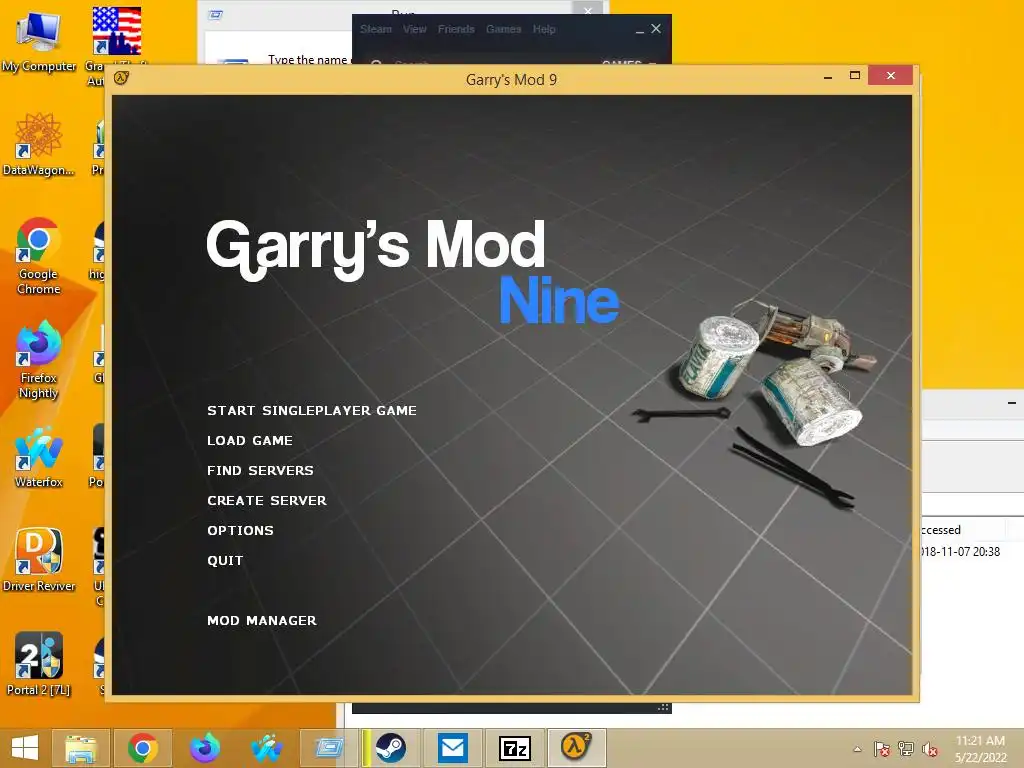Open the View menu in Steam window
Image resolution: width=1024 pixels, height=768 pixels.
click(414, 29)
